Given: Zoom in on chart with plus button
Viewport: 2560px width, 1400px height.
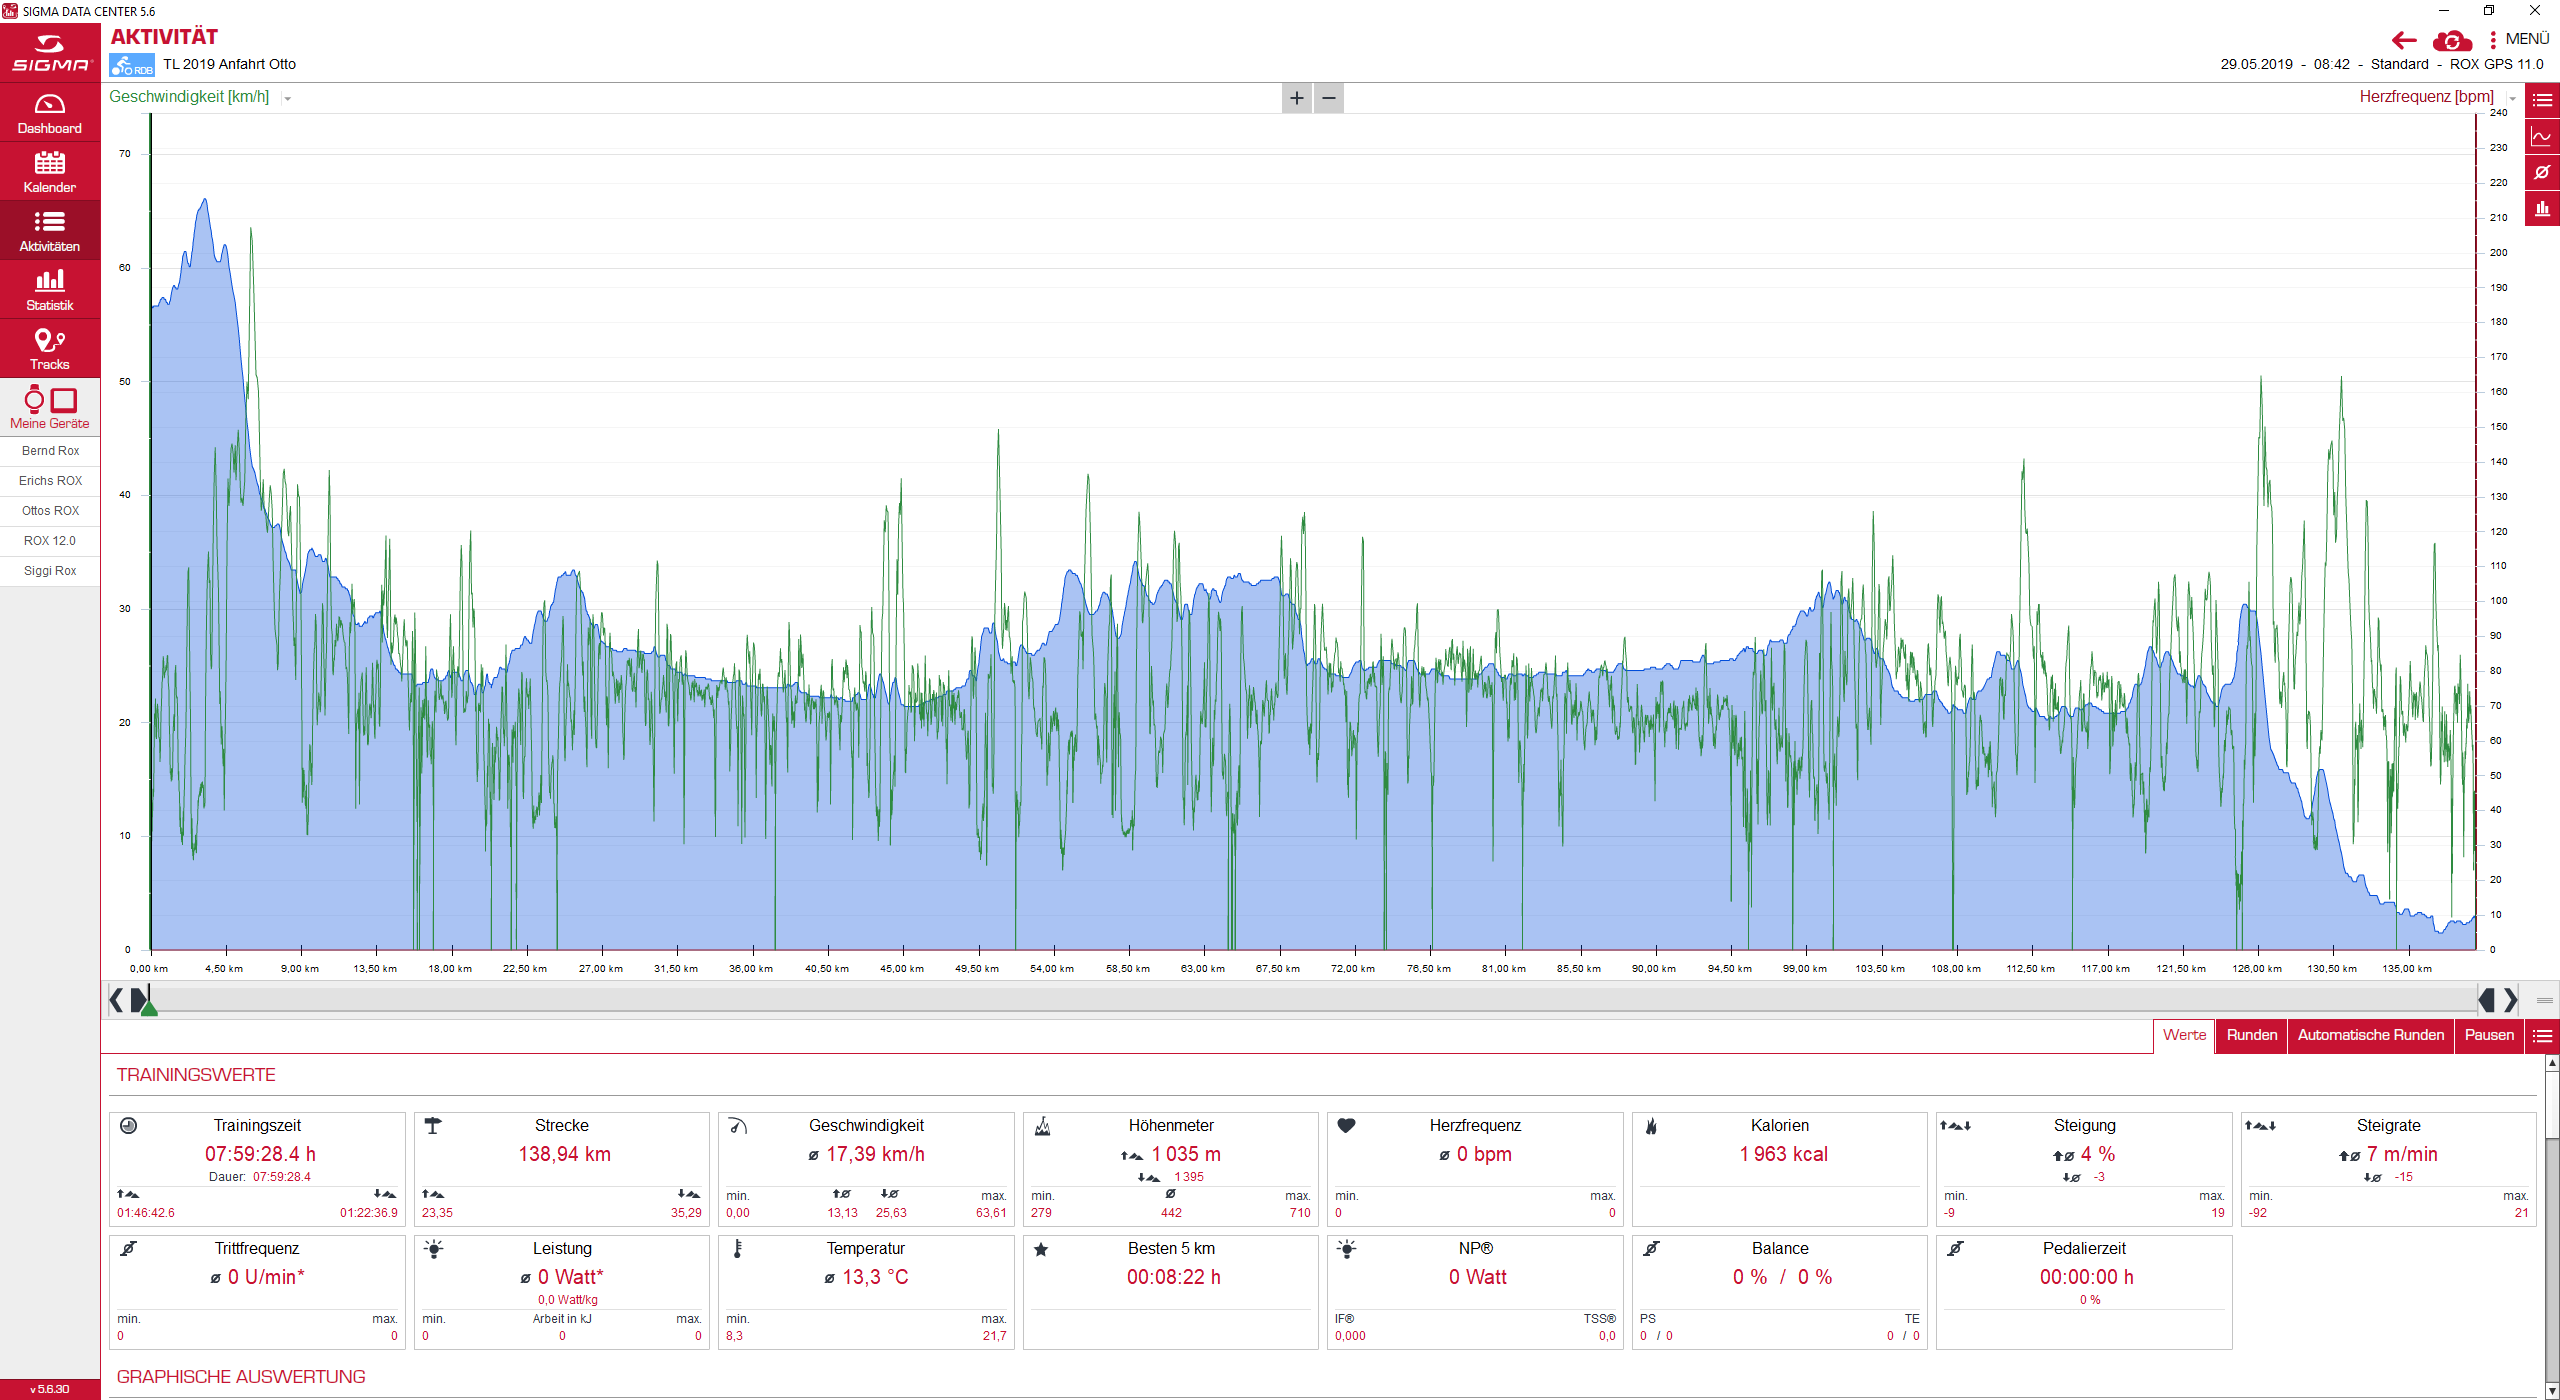Looking at the screenshot, I should point(1297,98).
